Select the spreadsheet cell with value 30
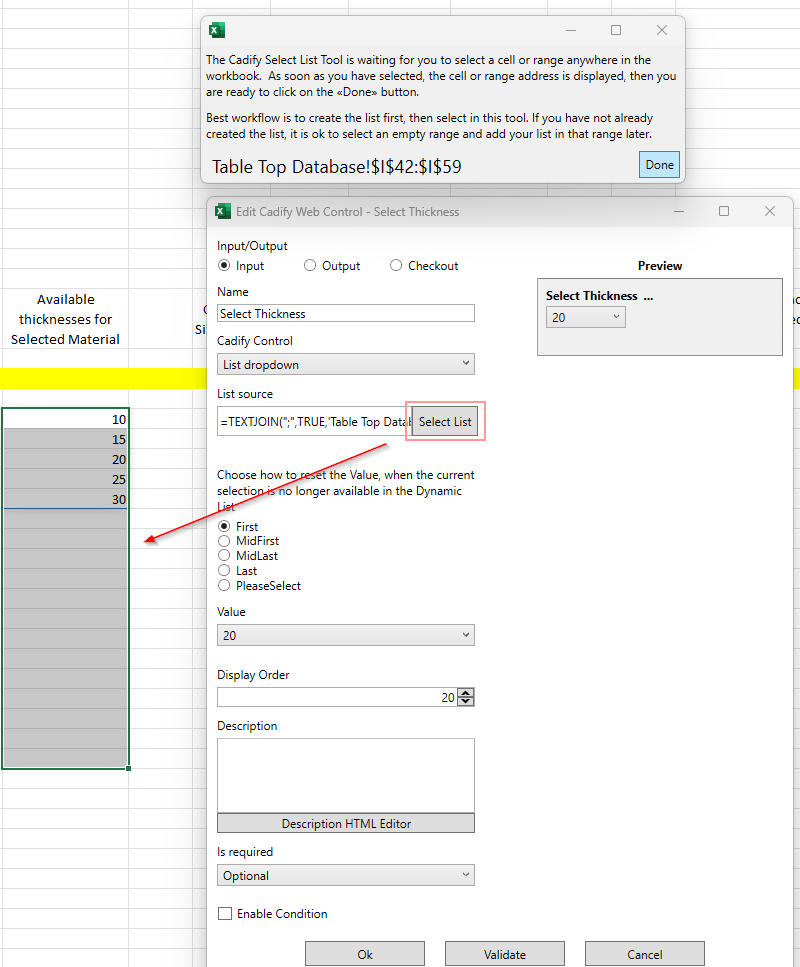The height and width of the screenshot is (967, 800). tap(65, 499)
